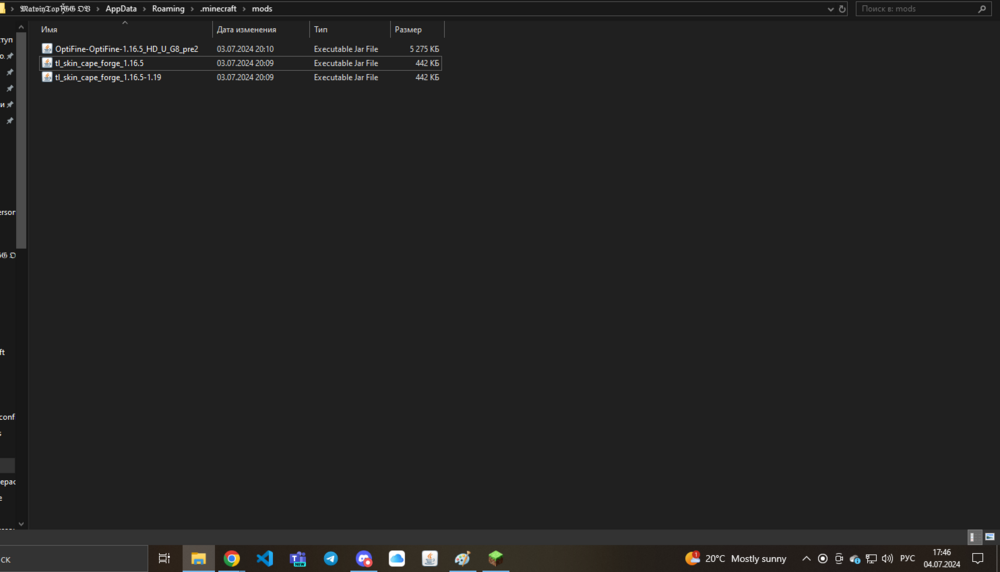The width and height of the screenshot is (1000, 572).
Task: Refresh the mods folder listing
Action: [842, 9]
